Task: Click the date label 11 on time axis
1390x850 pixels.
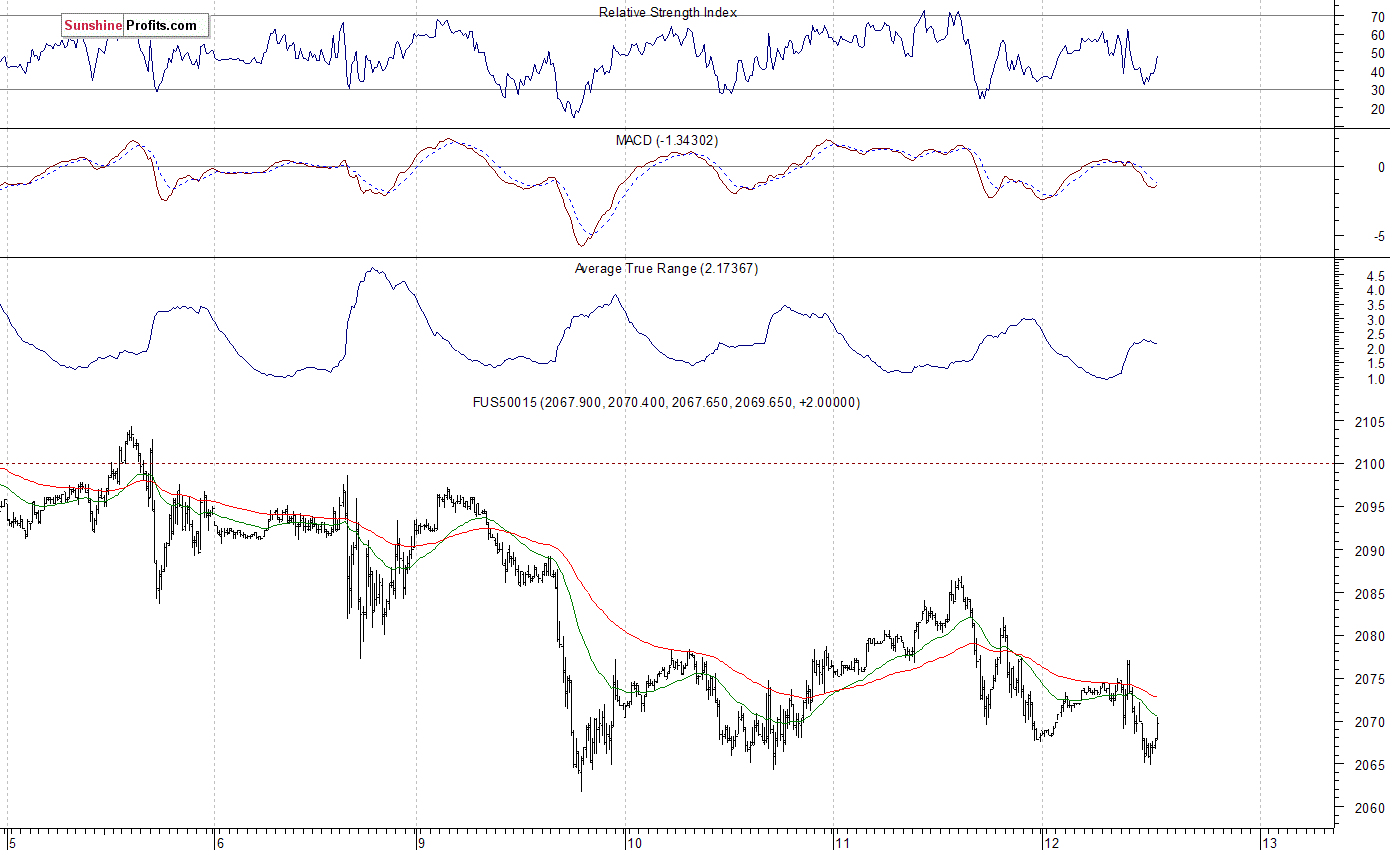Action: 842,842
